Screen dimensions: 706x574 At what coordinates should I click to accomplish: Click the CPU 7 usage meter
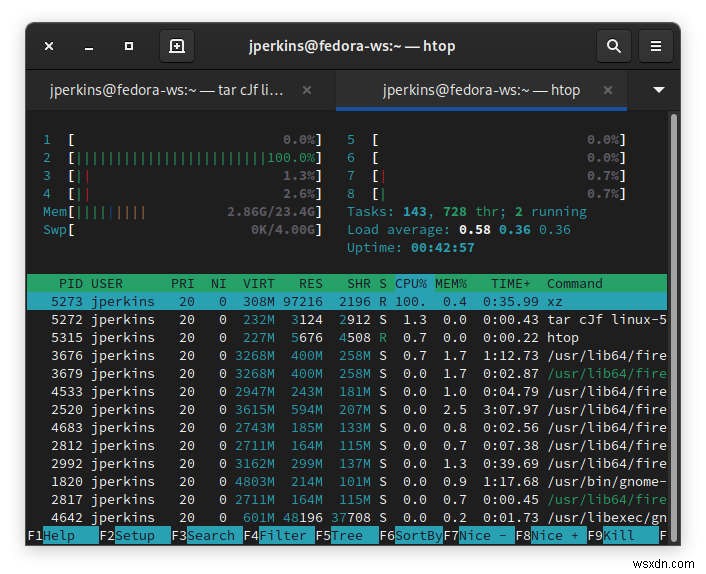[x=486, y=176]
